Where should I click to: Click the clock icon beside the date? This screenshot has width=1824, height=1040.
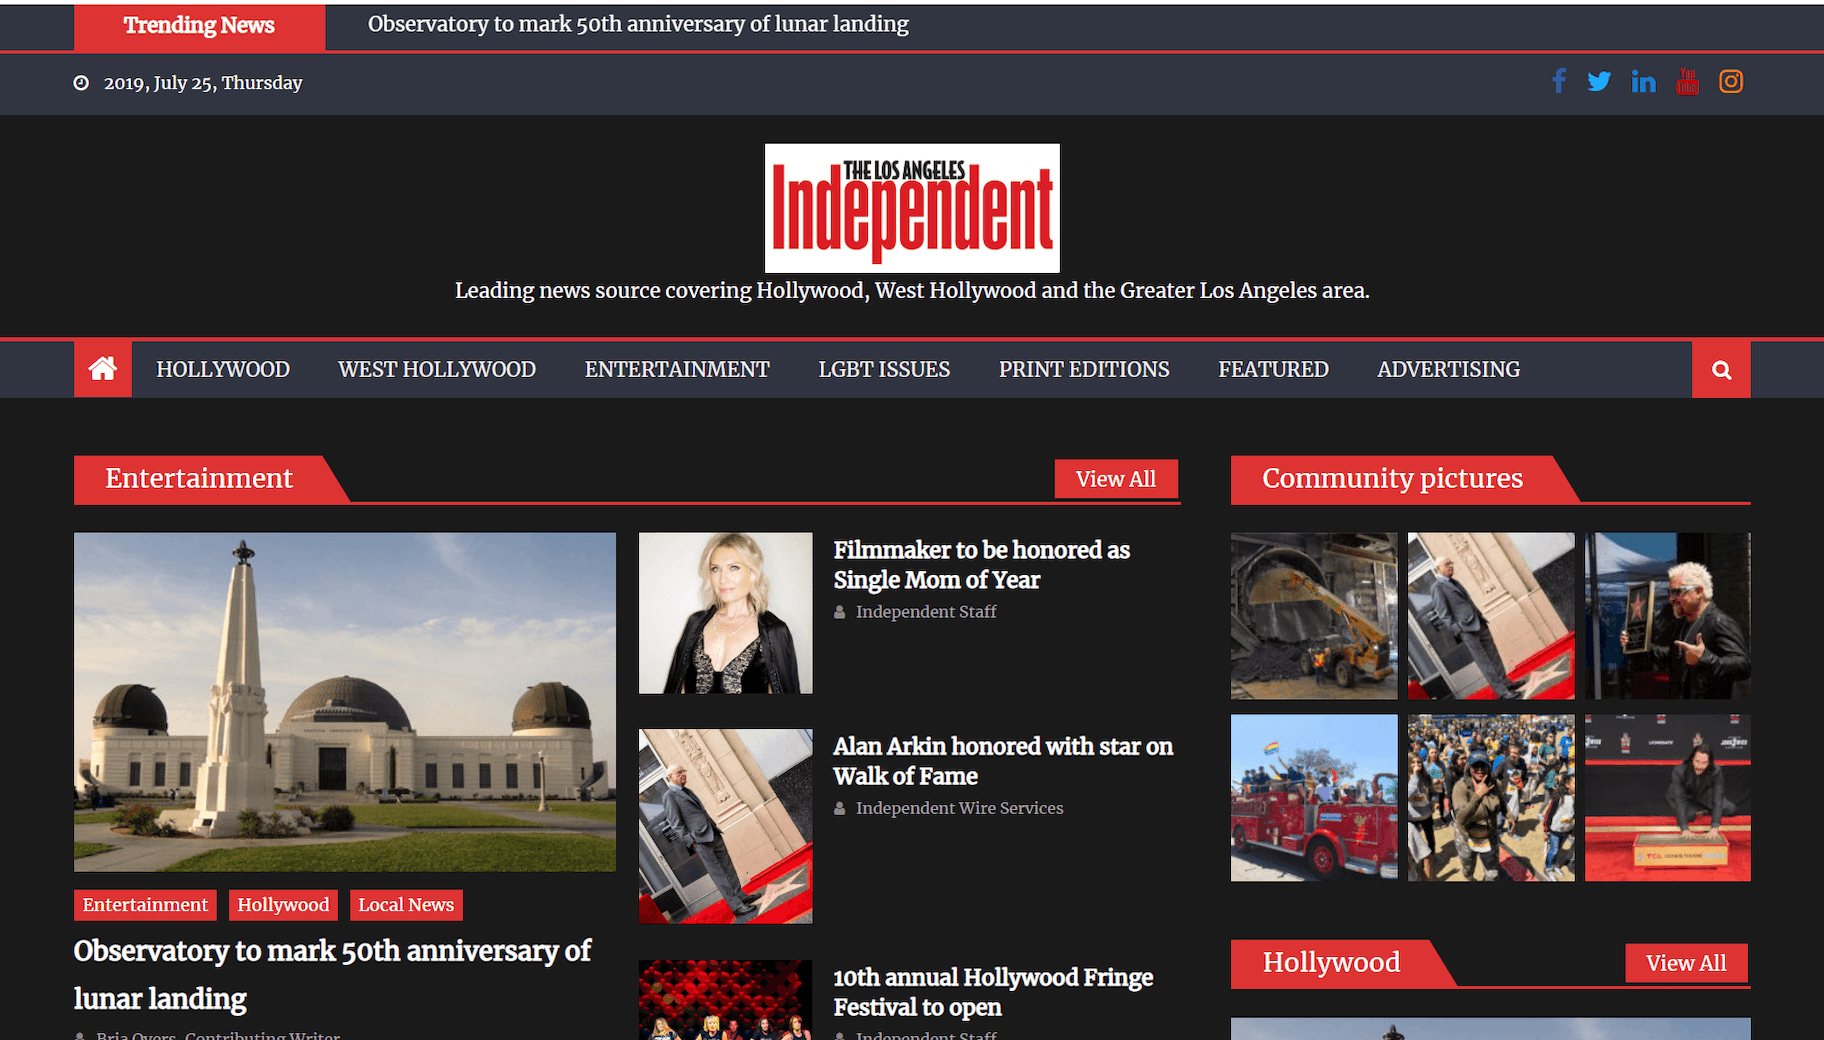pyautogui.click(x=81, y=83)
